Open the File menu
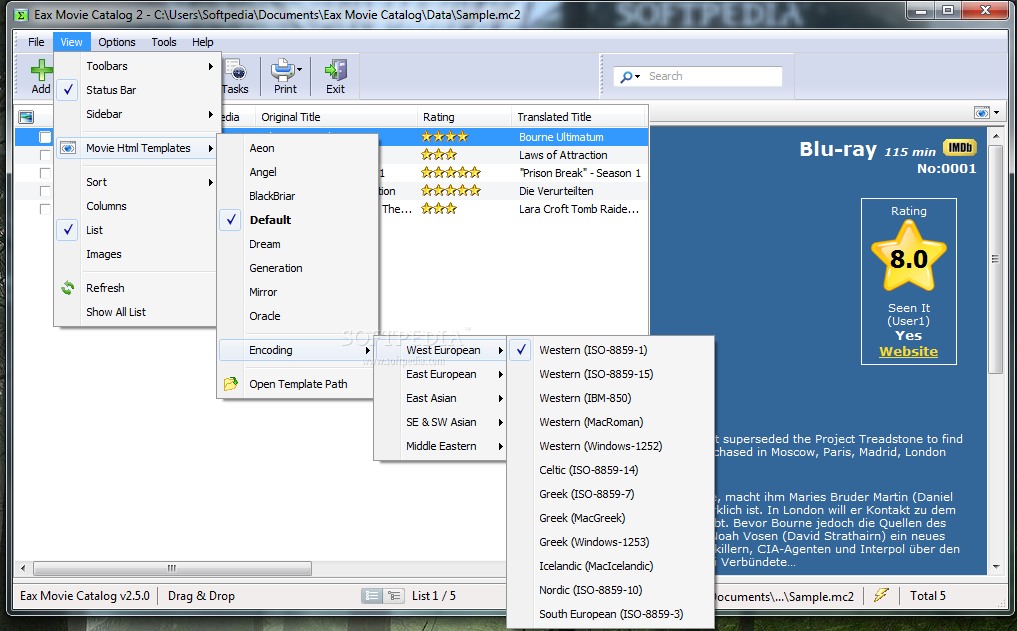 click(x=36, y=42)
